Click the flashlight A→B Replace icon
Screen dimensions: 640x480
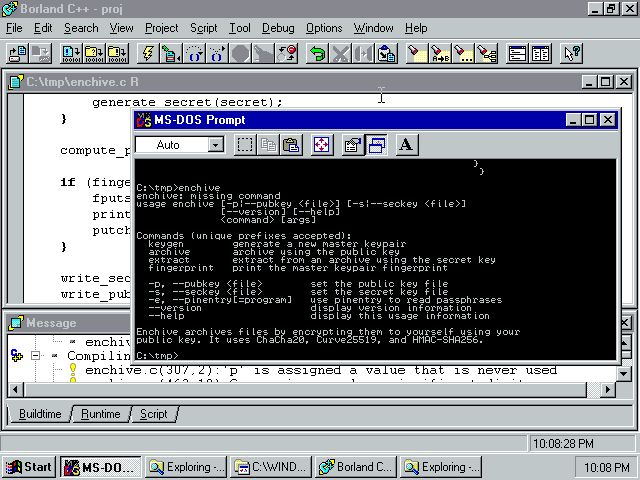[440, 53]
